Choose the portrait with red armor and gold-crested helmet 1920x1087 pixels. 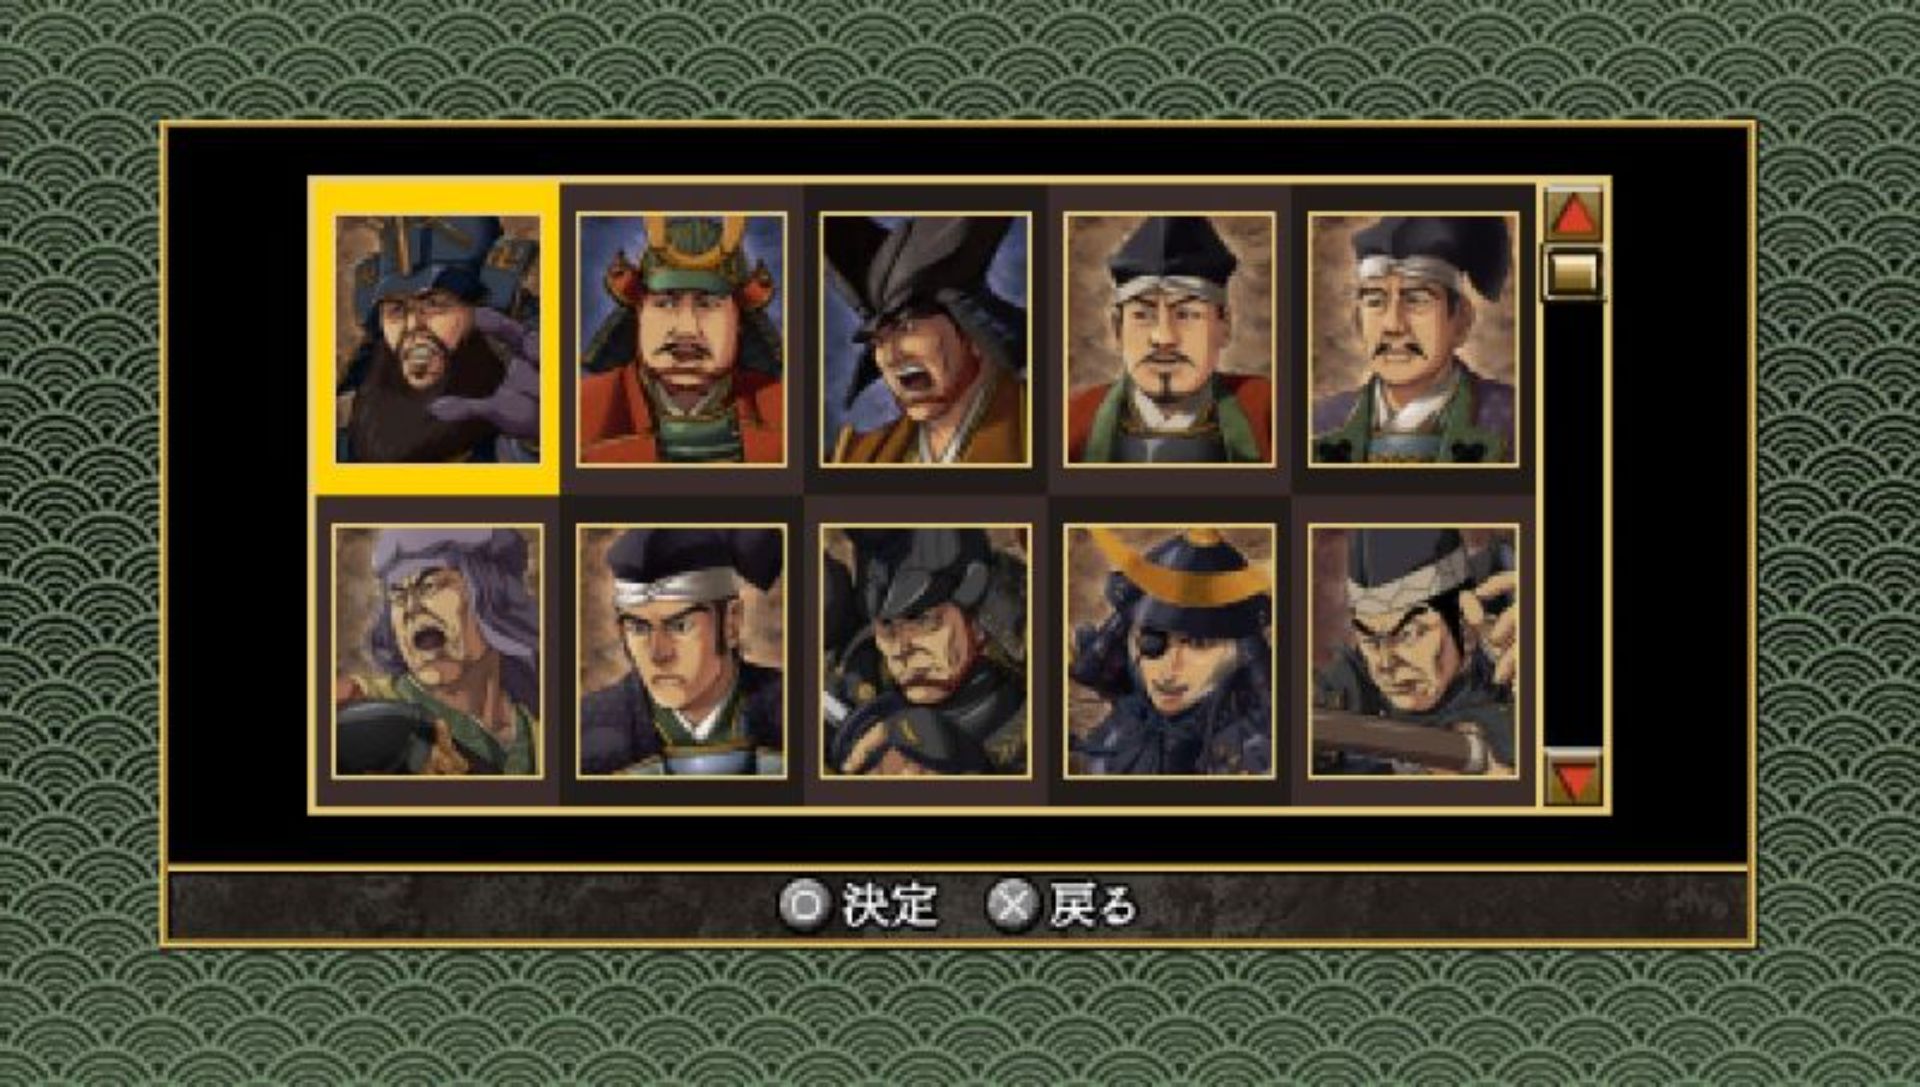[x=681, y=339]
